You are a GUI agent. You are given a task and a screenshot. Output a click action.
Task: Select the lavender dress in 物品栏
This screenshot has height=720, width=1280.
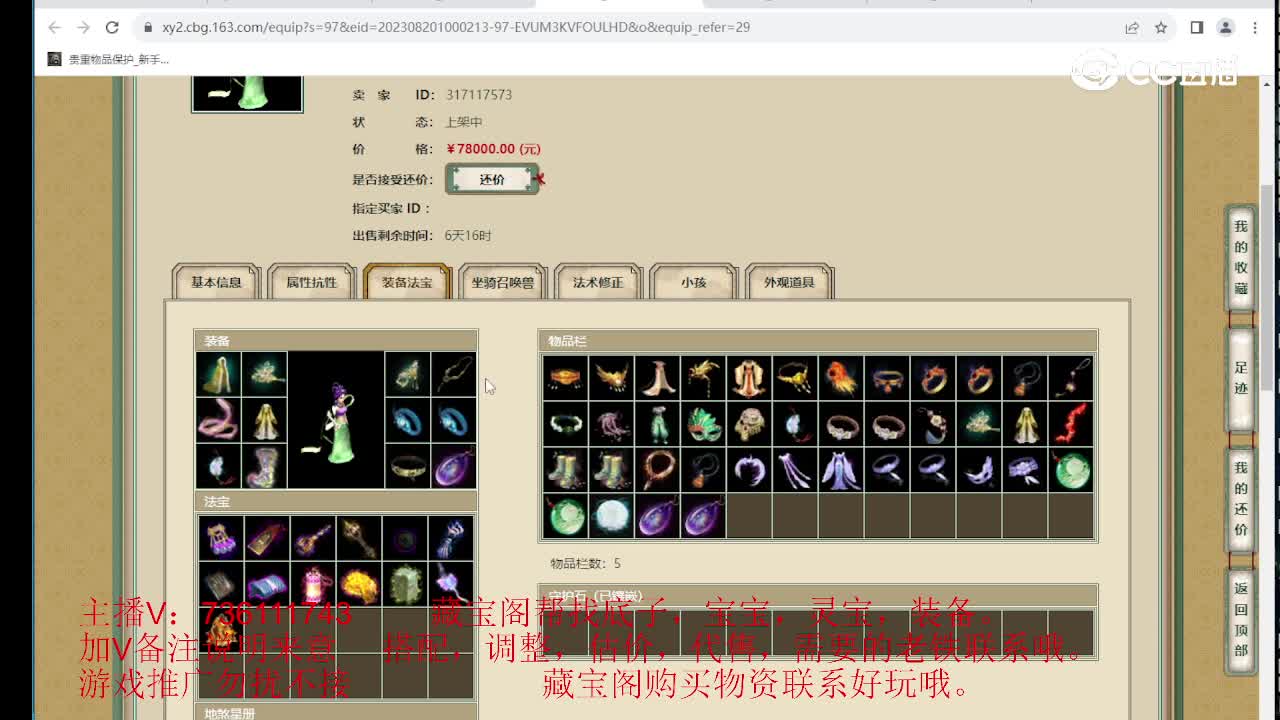tap(841, 471)
